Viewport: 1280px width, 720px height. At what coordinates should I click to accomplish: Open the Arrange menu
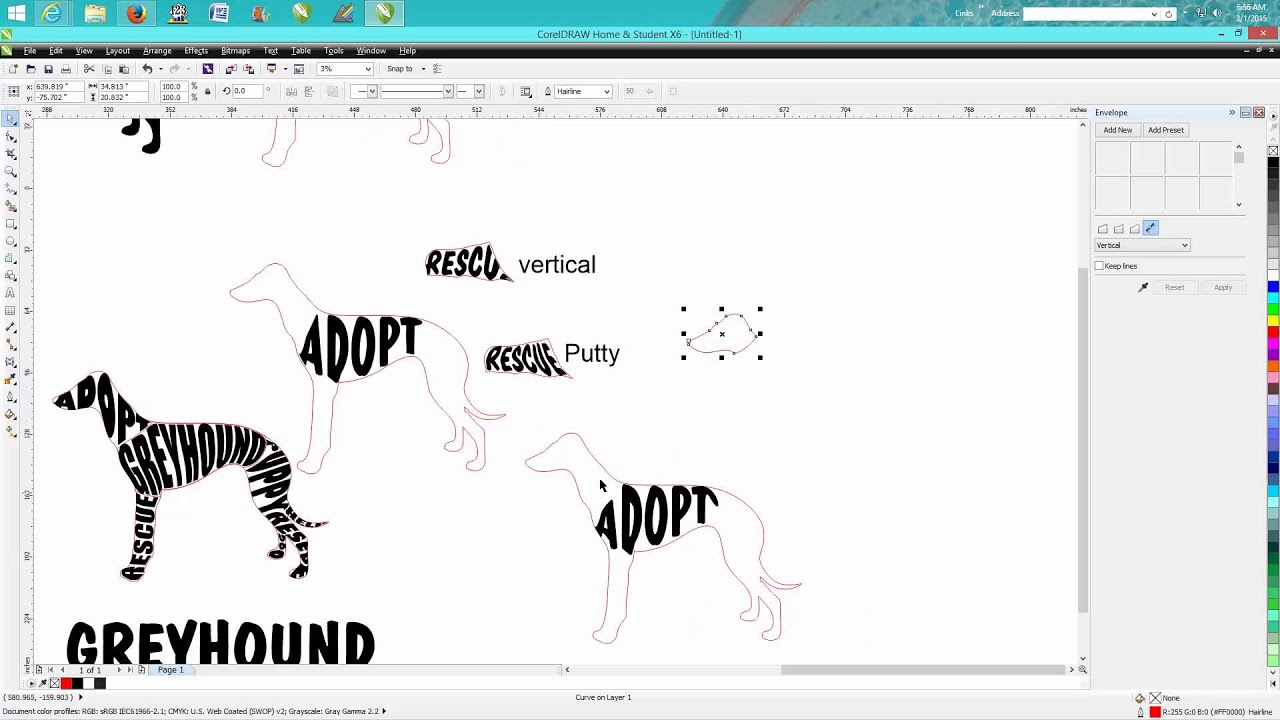(157, 51)
